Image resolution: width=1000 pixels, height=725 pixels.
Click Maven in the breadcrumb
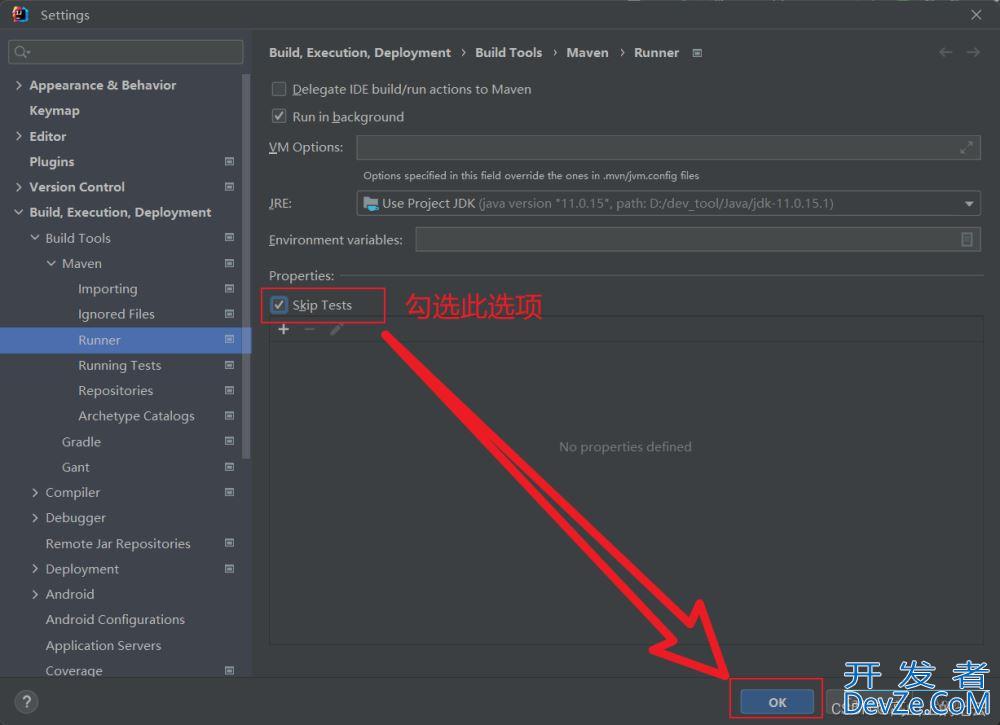click(x=587, y=52)
